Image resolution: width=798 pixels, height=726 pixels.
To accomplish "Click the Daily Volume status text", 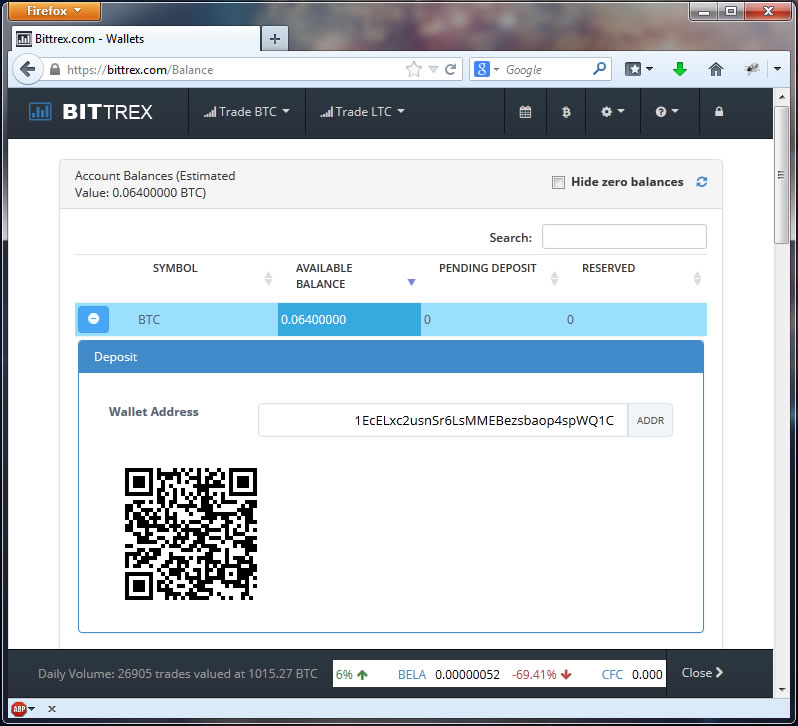I will [x=178, y=674].
